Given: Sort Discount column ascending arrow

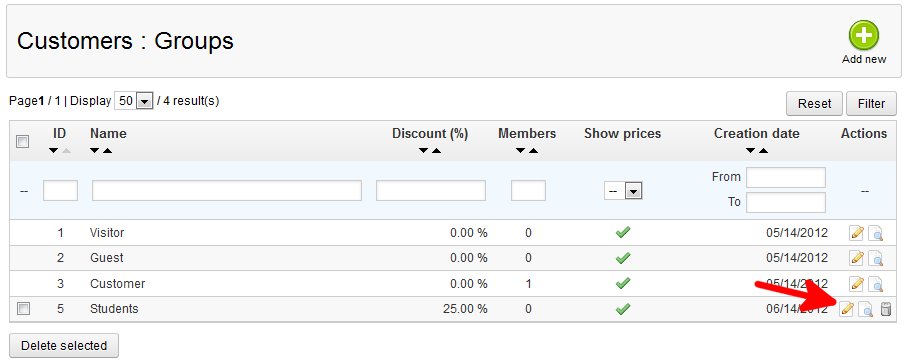Looking at the screenshot, I should [437, 151].
